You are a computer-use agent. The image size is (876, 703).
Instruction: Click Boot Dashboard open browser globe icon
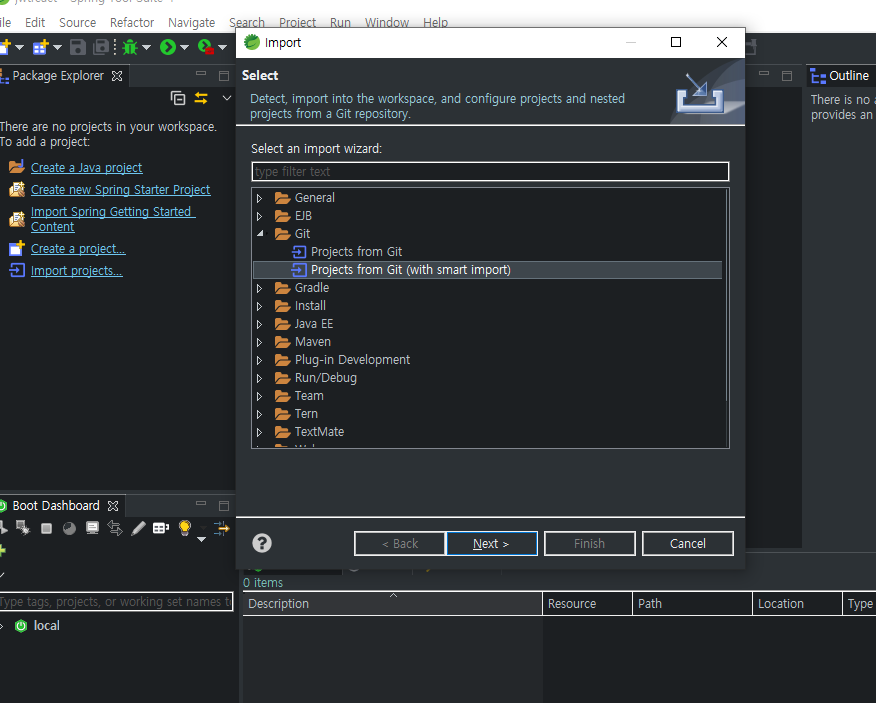(69, 529)
